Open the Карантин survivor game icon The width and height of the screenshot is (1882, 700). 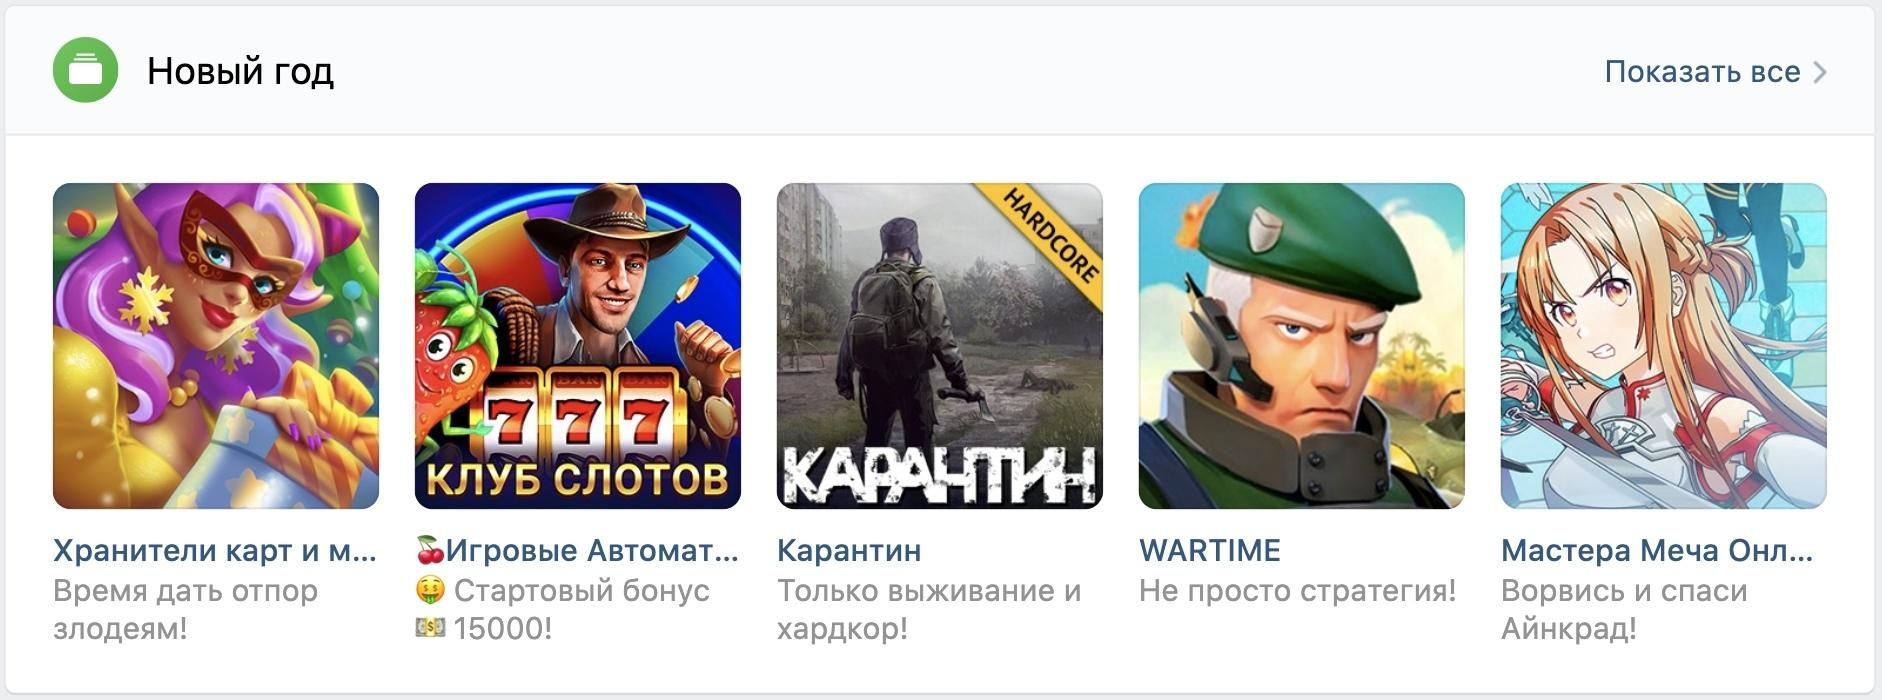[940, 346]
